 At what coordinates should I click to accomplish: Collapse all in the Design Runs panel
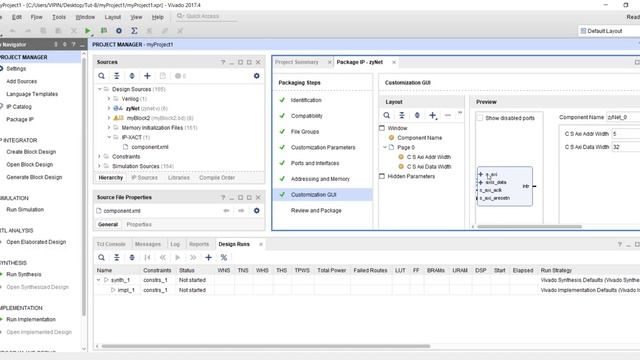click(x=117, y=258)
